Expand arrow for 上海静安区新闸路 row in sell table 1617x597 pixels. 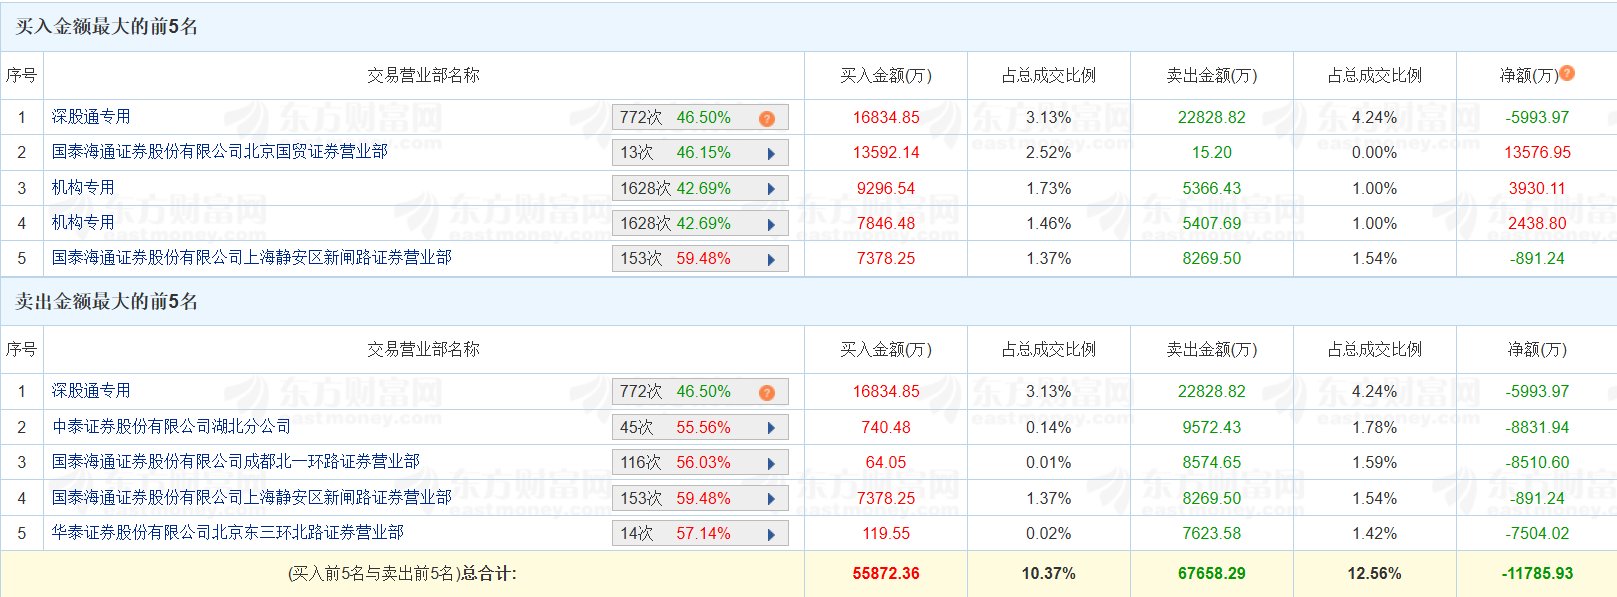pyautogui.click(x=771, y=499)
